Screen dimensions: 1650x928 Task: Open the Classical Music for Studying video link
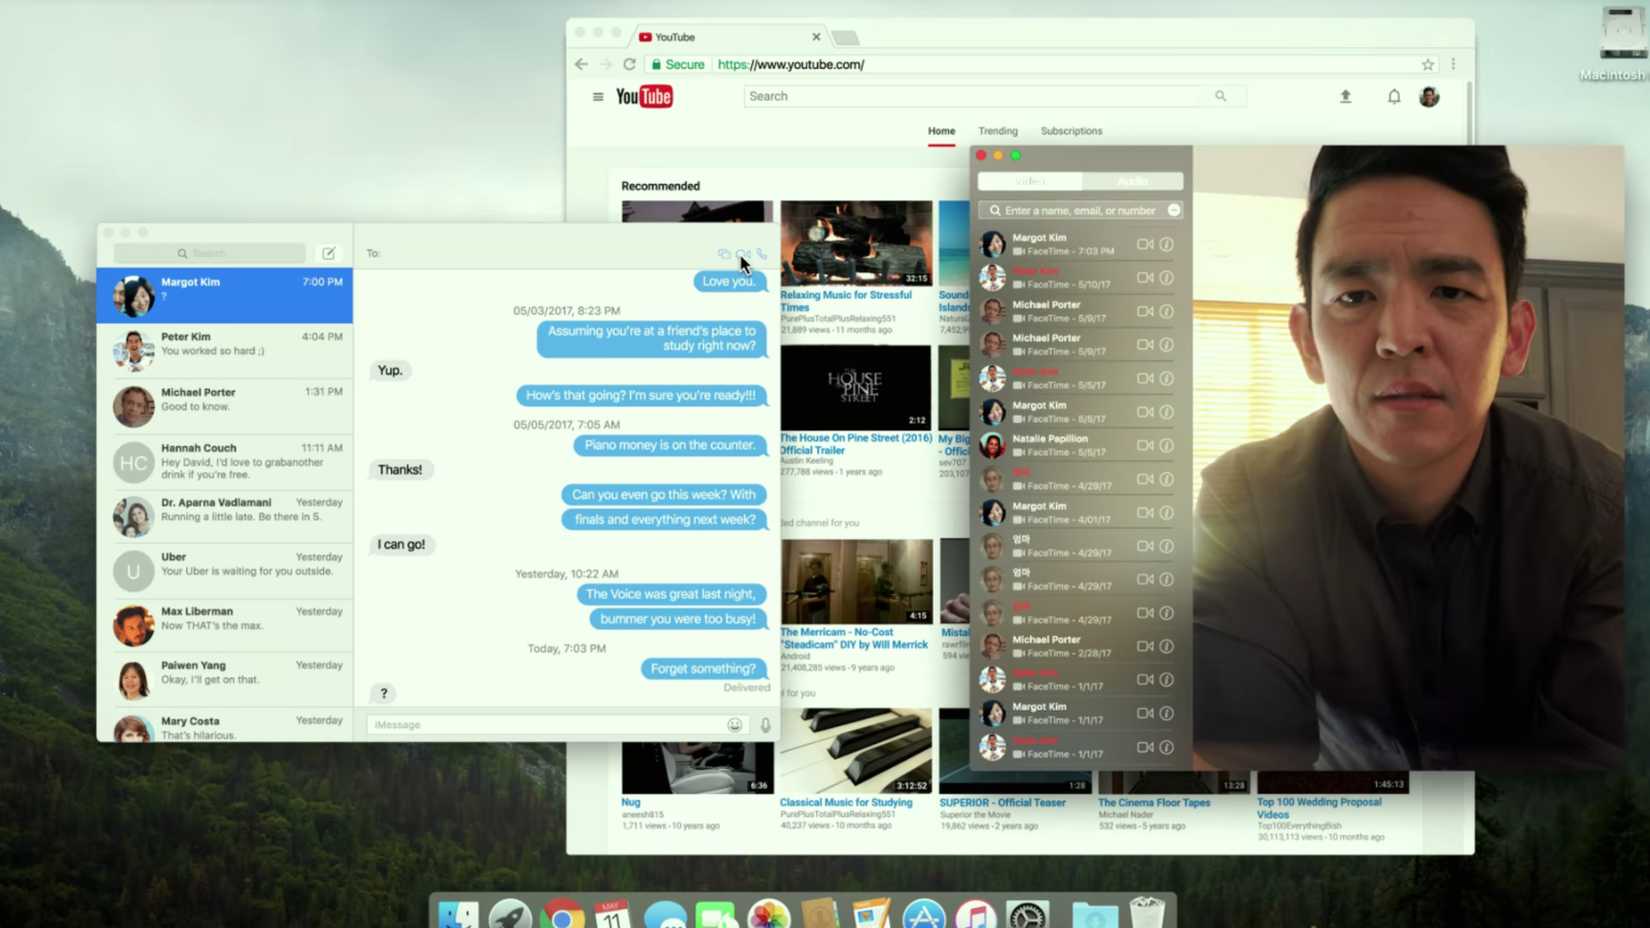[x=846, y=802]
